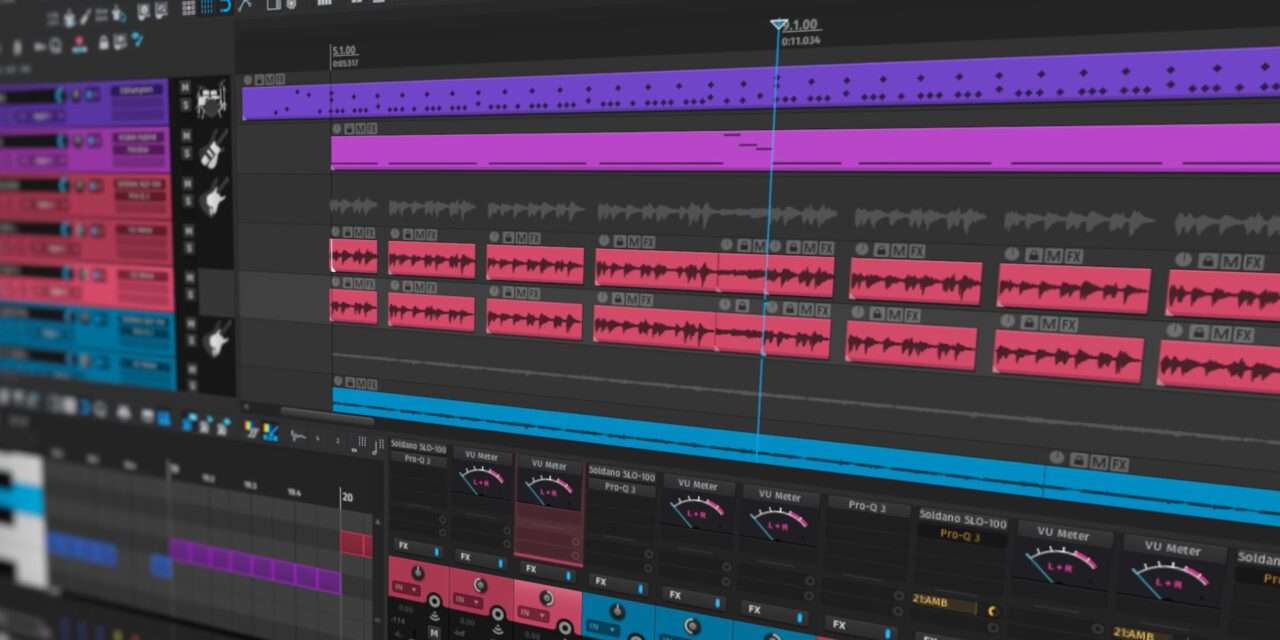Click the VU Meter label on highlighted channel
This screenshot has width=1280, height=640.
[x=549, y=465]
